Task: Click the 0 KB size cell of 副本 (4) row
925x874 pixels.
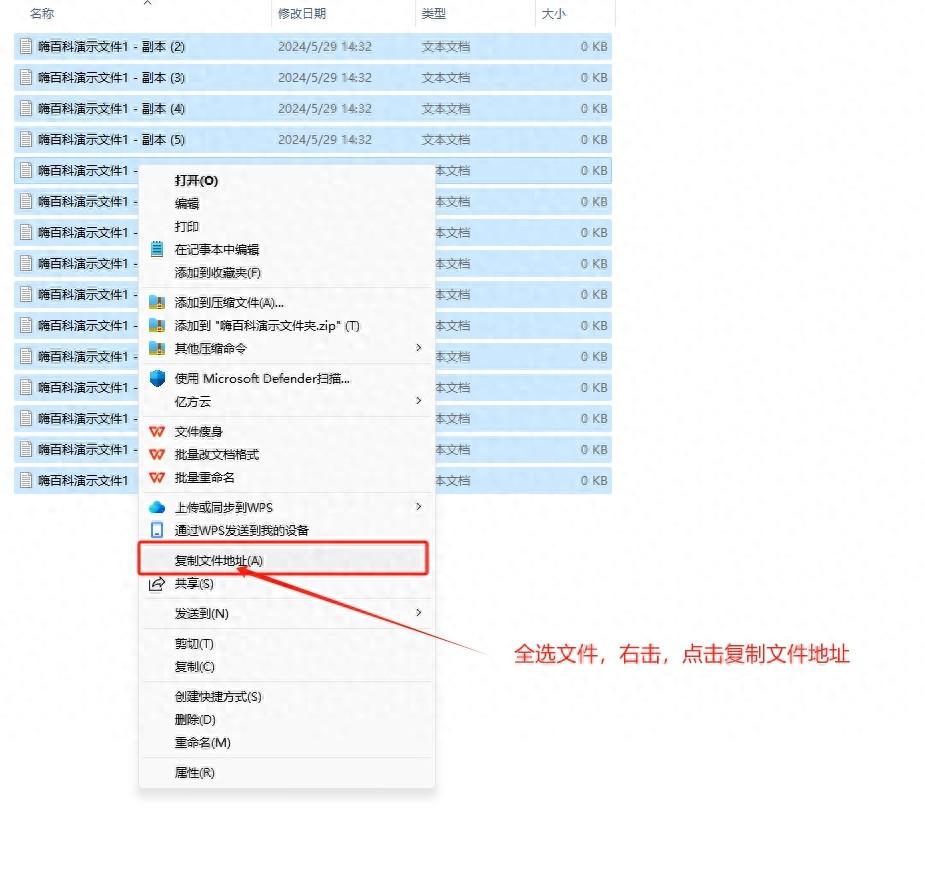Action: 594,109
